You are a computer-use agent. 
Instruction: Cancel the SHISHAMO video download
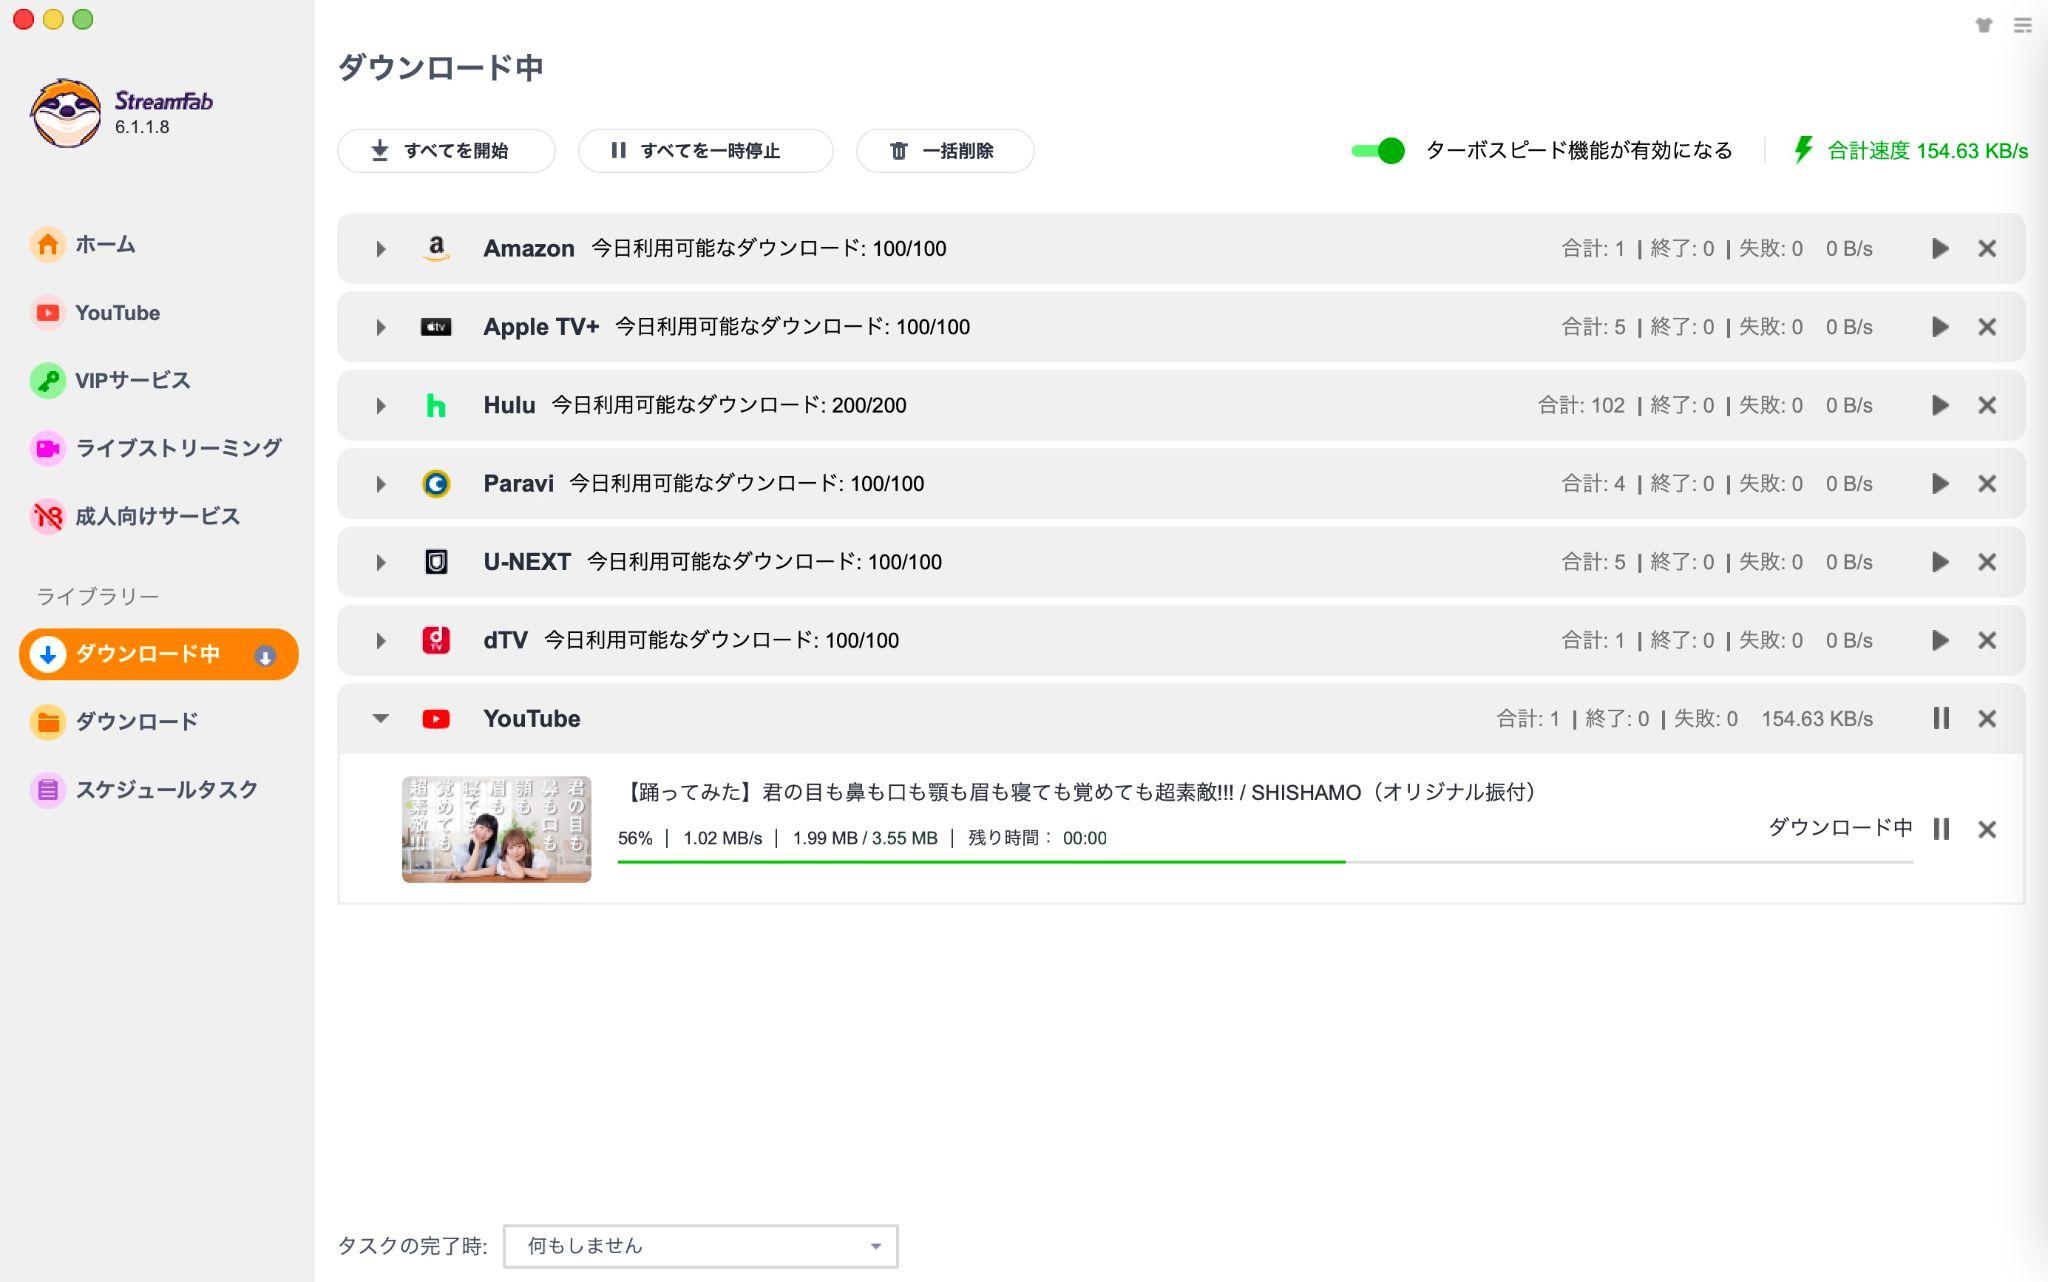coord(1987,829)
